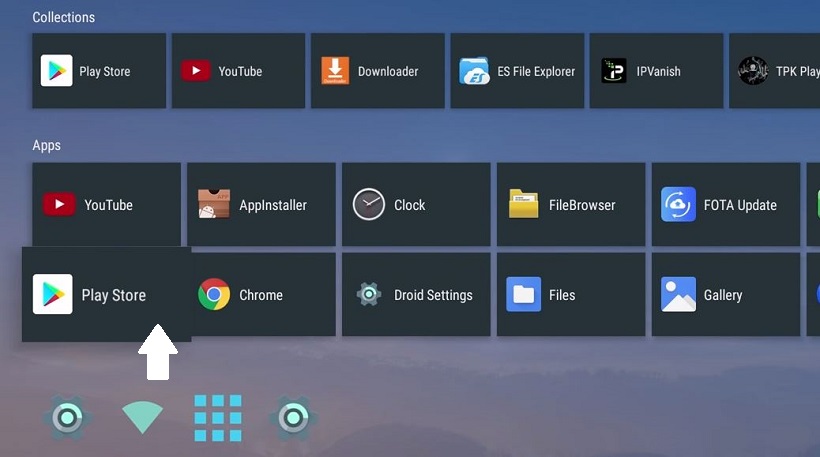Launch the IPVanish VPN app
The image size is (820, 457).
[656, 71]
